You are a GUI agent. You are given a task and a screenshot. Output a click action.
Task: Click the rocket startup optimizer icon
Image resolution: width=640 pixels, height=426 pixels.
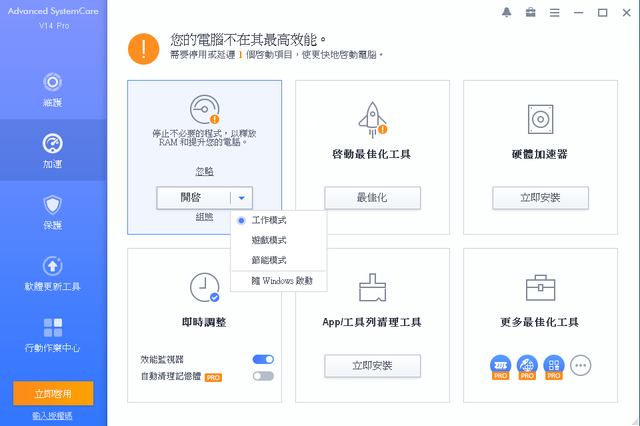[372, 120]
